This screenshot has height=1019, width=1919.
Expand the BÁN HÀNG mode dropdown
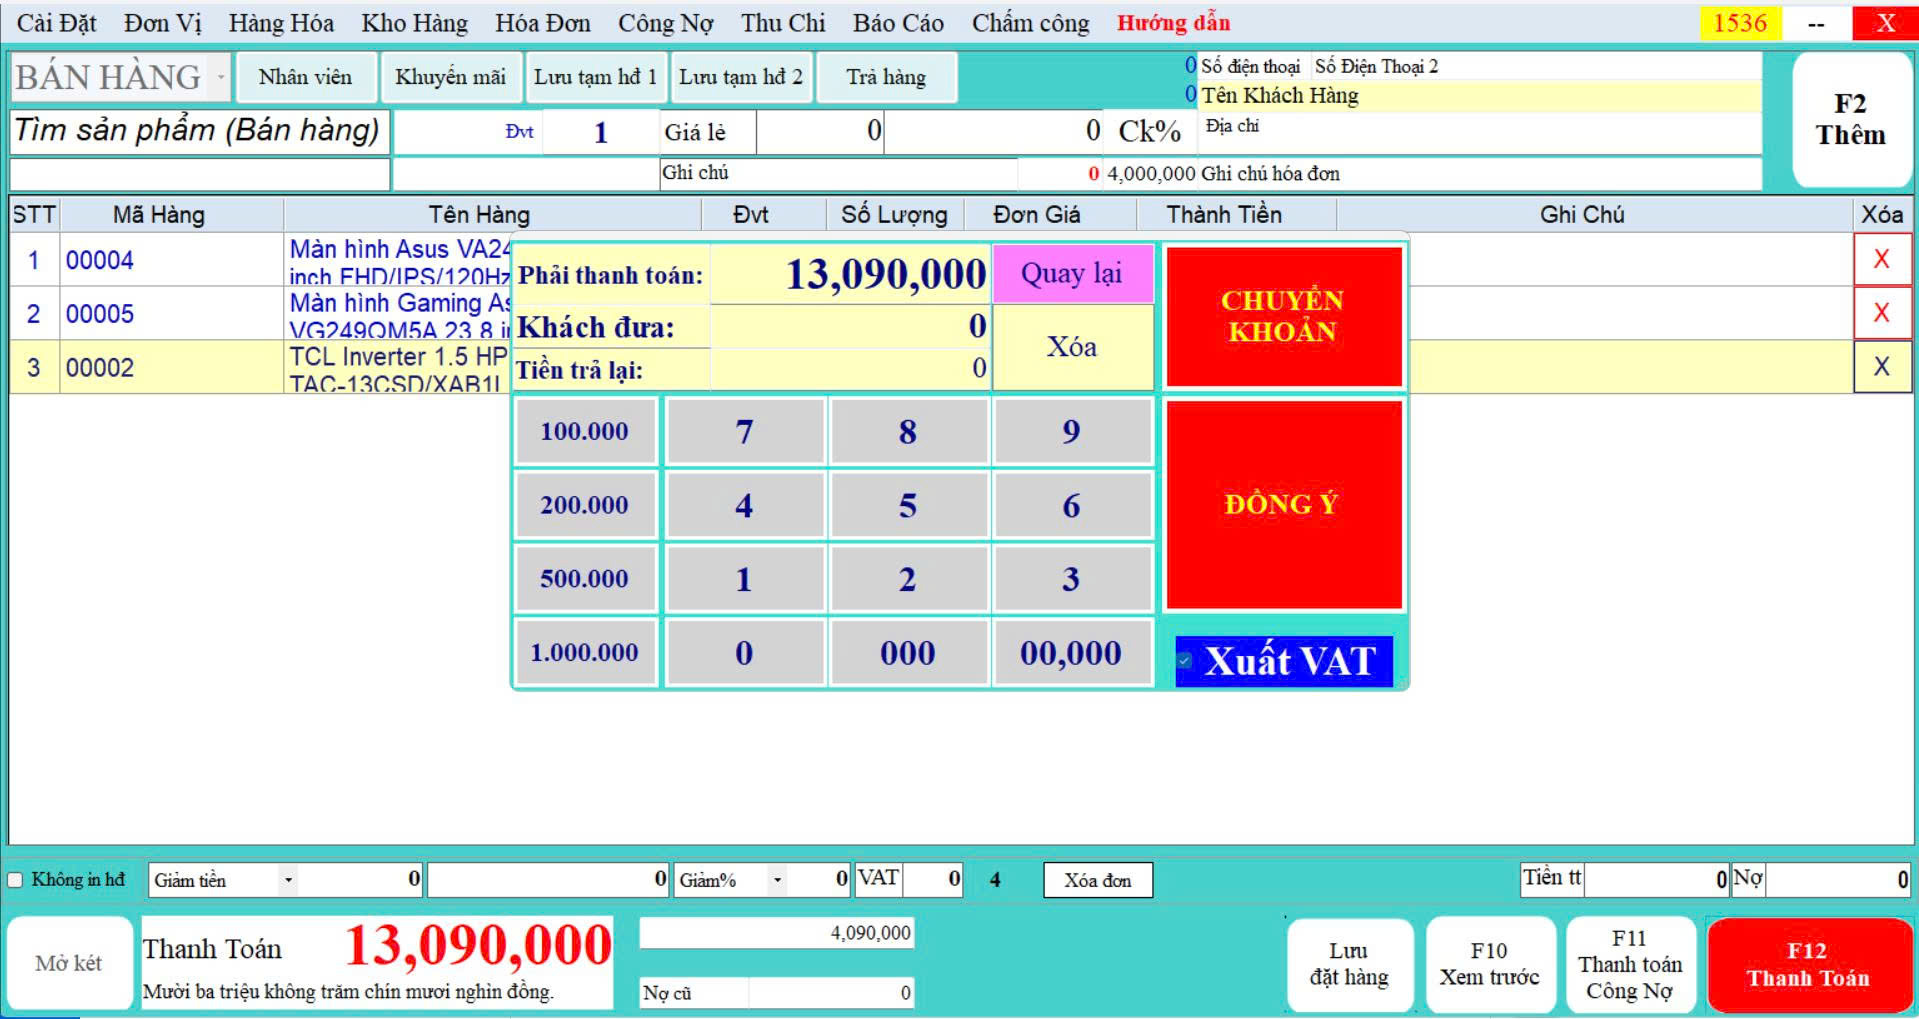(x=220, y=78)
